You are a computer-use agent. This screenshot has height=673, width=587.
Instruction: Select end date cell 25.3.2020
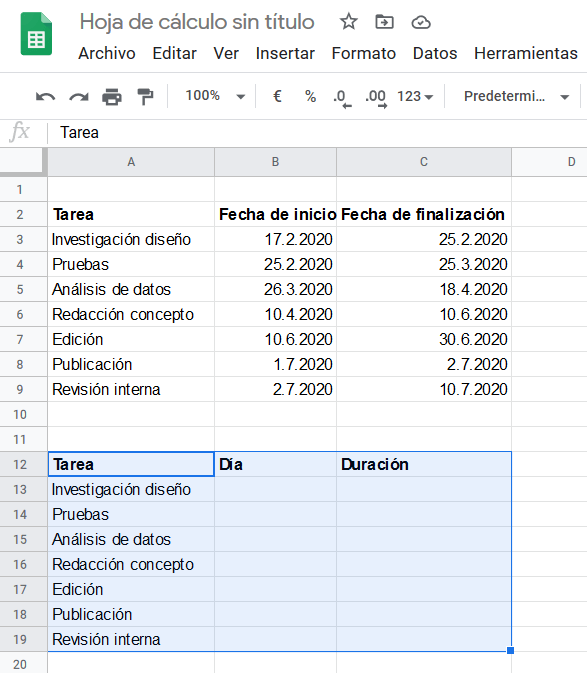[424, 264]
